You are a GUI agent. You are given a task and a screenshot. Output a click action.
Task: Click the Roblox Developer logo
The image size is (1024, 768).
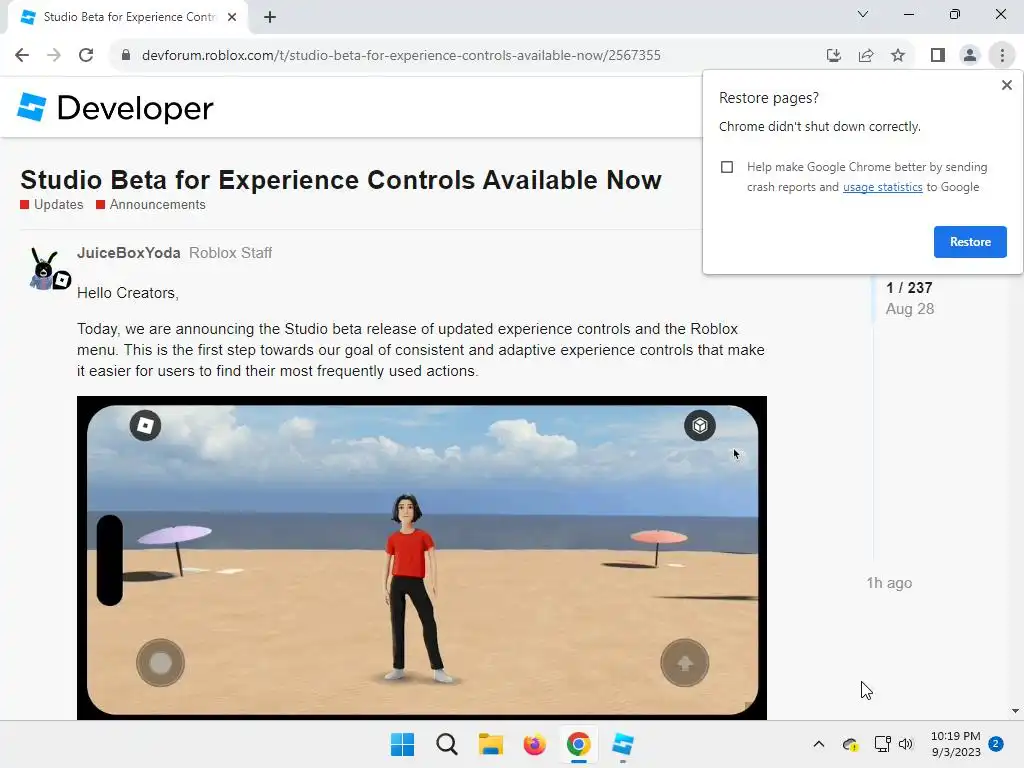pos(116,108)
